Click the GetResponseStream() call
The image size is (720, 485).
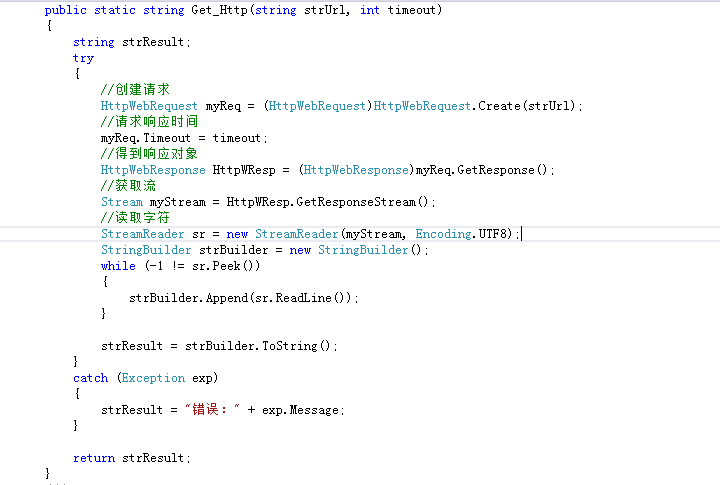pos(362,202)
